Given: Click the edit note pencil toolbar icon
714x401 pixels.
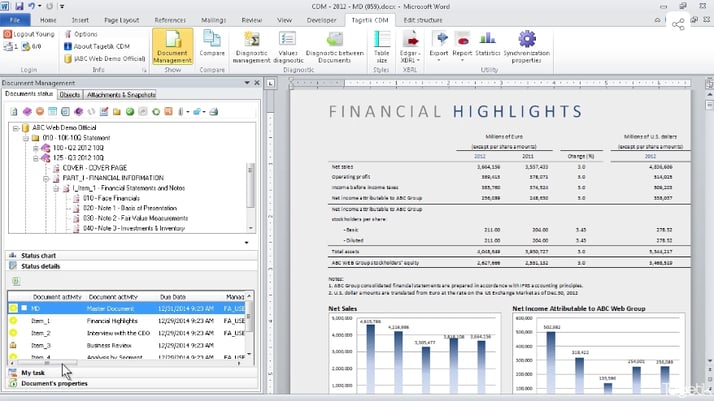Looking at the screenshot, I should point(104,112).
